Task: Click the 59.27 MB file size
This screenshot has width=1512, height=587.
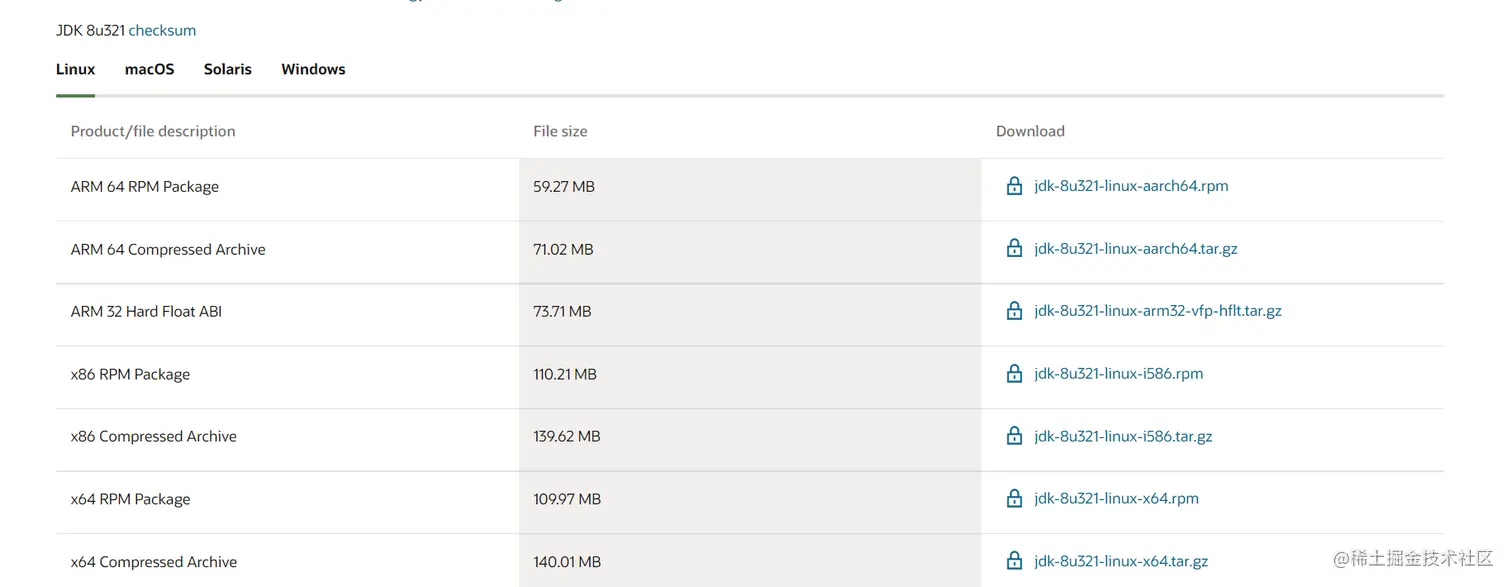Action: 564,187
